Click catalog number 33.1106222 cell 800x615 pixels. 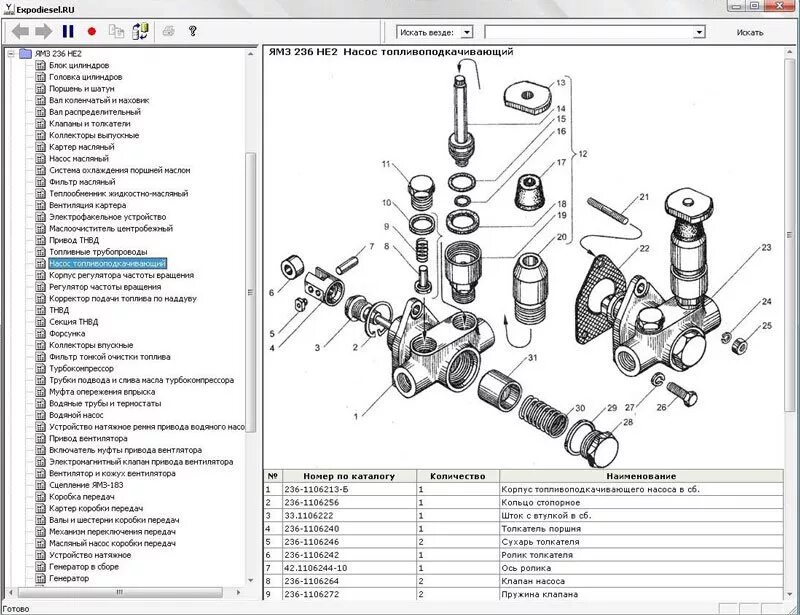pos(349,515)
